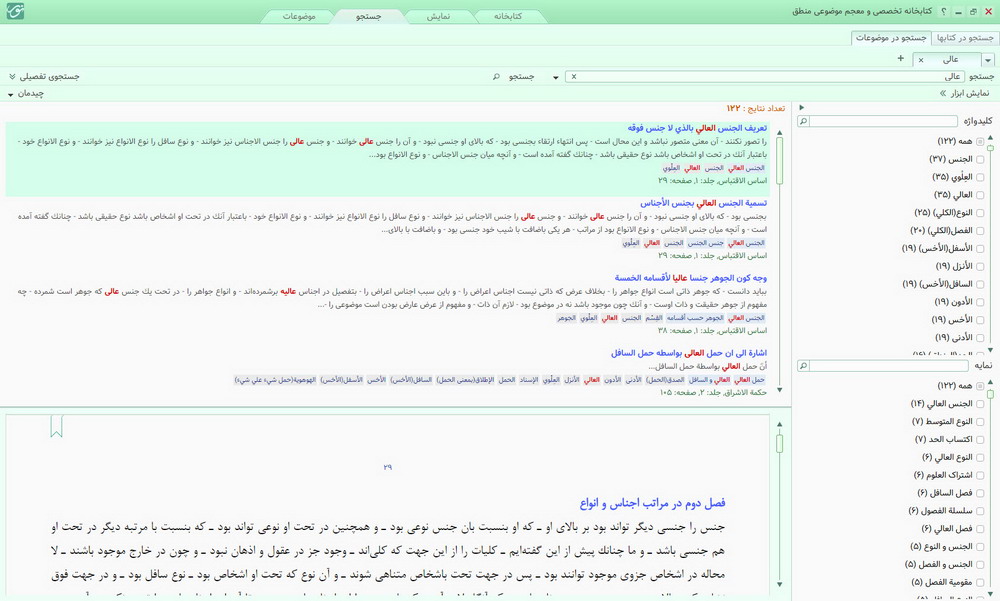This screenshot has height=601, width=1000.
Task: Open result وجه كون الجوهر جنسا عاليا
Action: [691, 278]
